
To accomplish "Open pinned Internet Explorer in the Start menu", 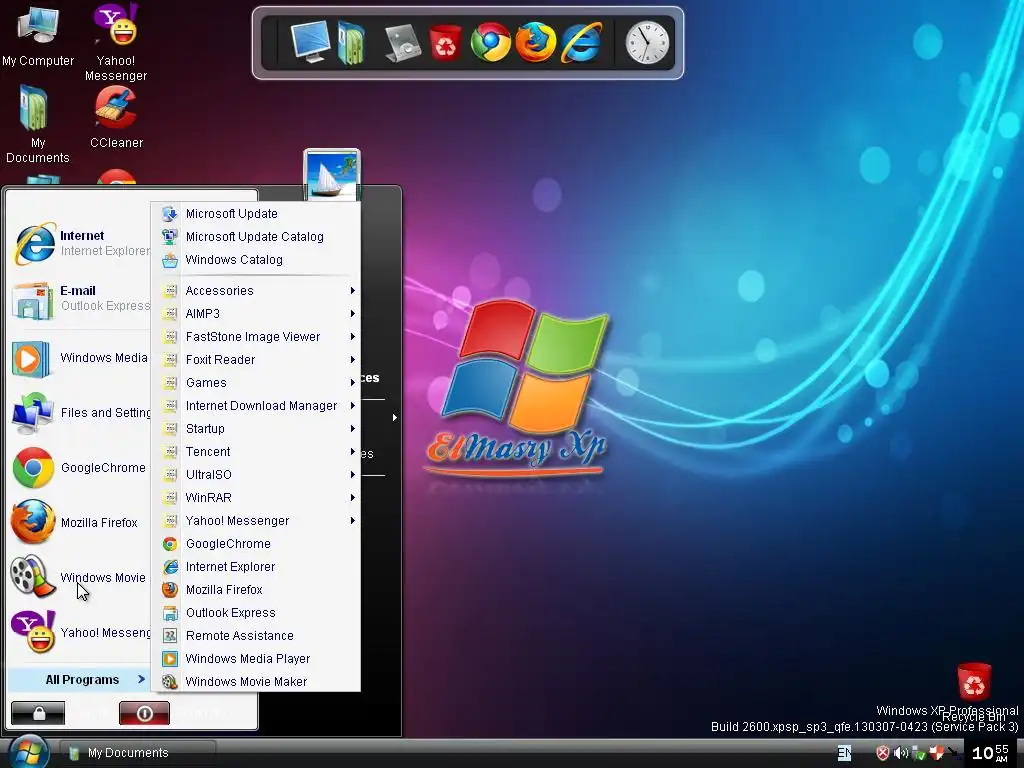I will (80, 243).
